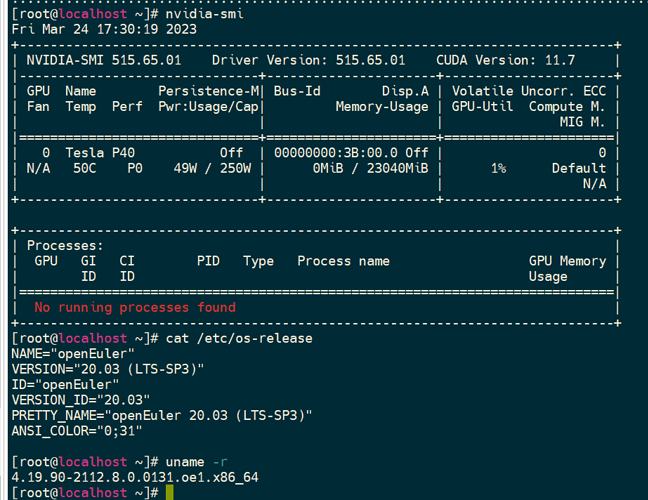
Task: Click the red 'No running processes found' text
Action: click(x=135, y=307)
